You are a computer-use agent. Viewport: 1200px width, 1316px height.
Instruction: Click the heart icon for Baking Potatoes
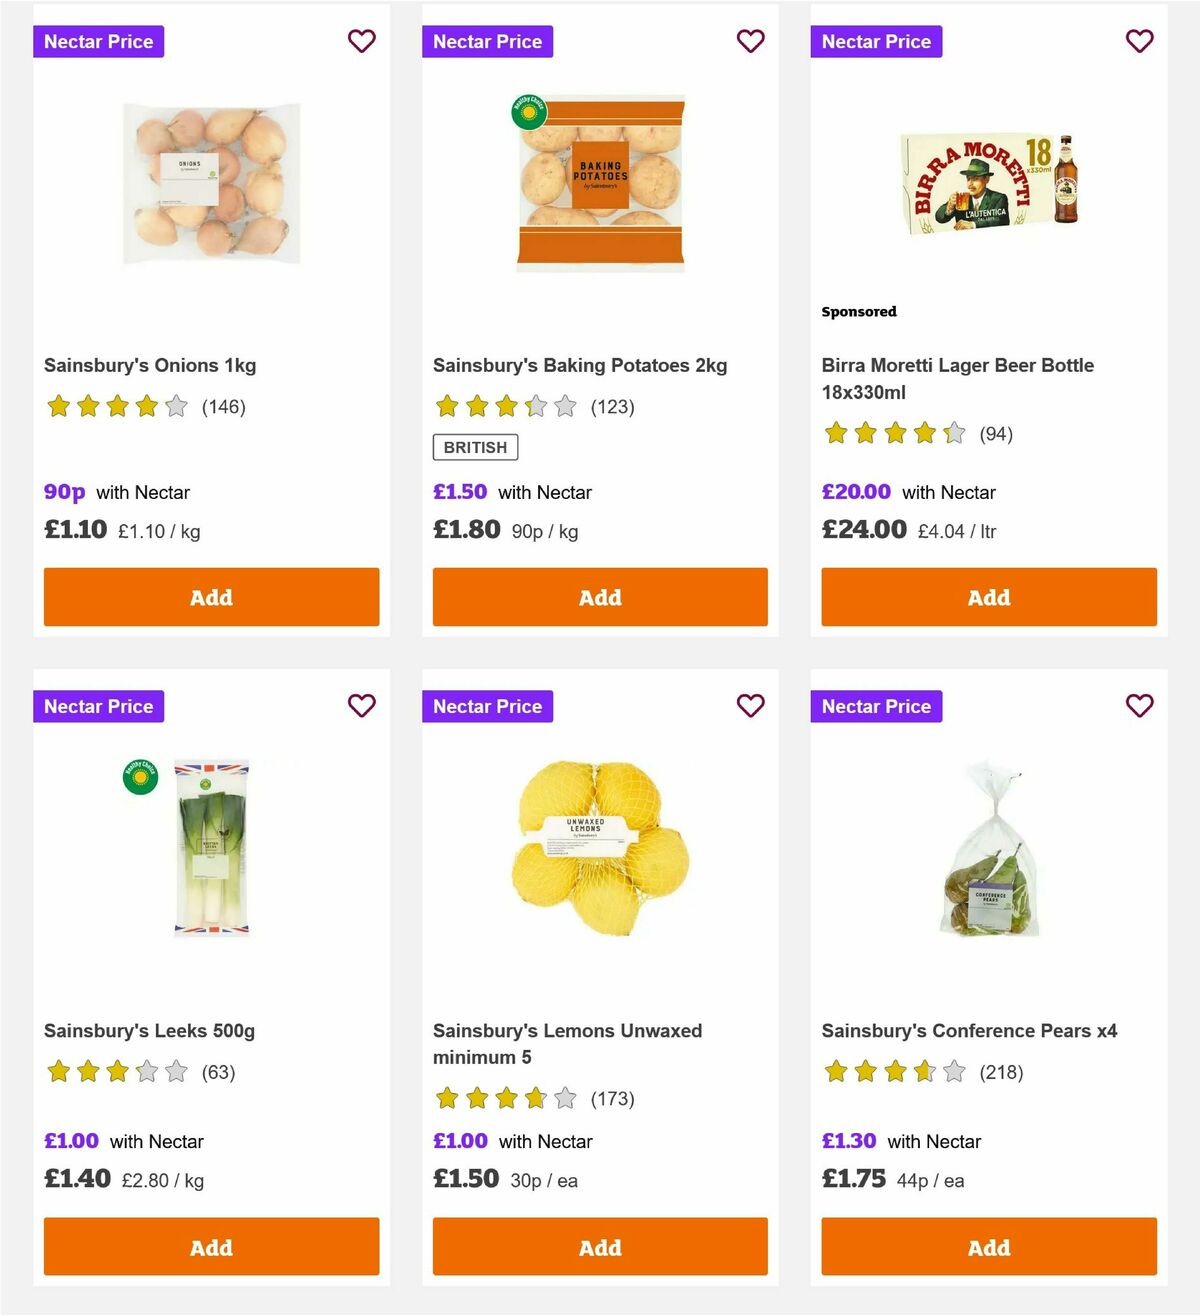tap(751, 41)
